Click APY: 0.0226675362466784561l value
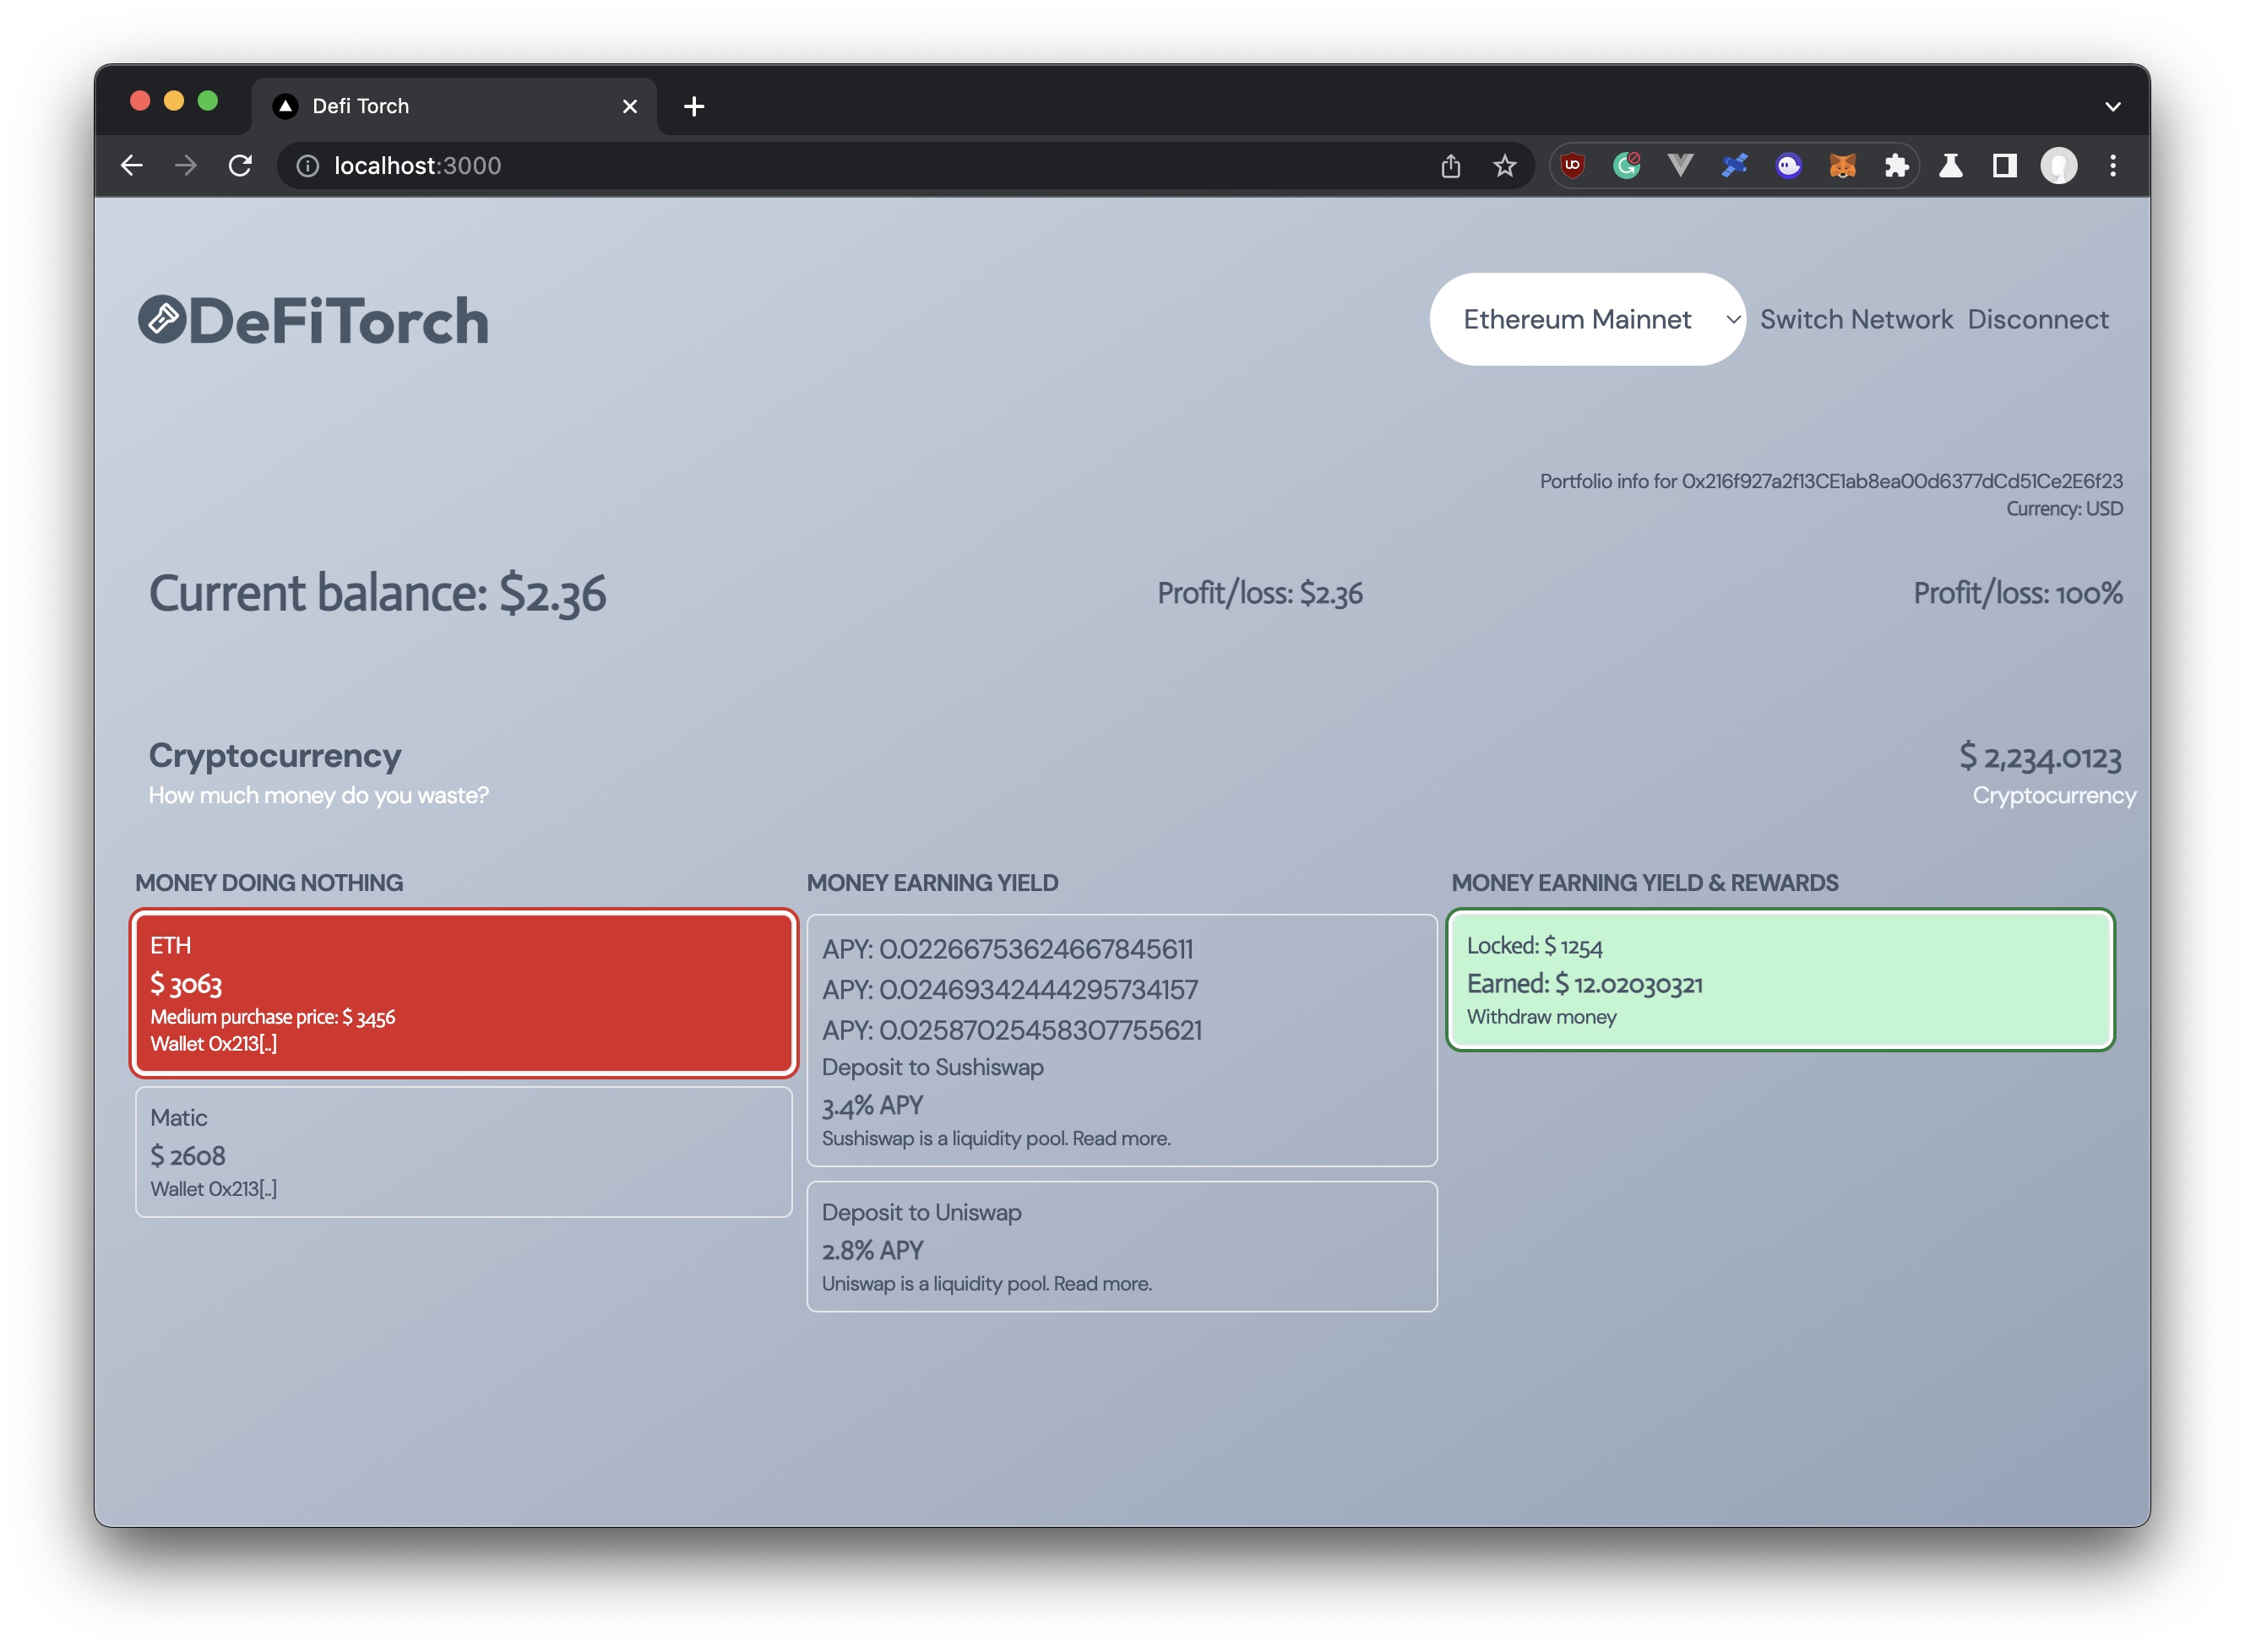Viewport: 2245px width, 1652px height. [1007, 949]
